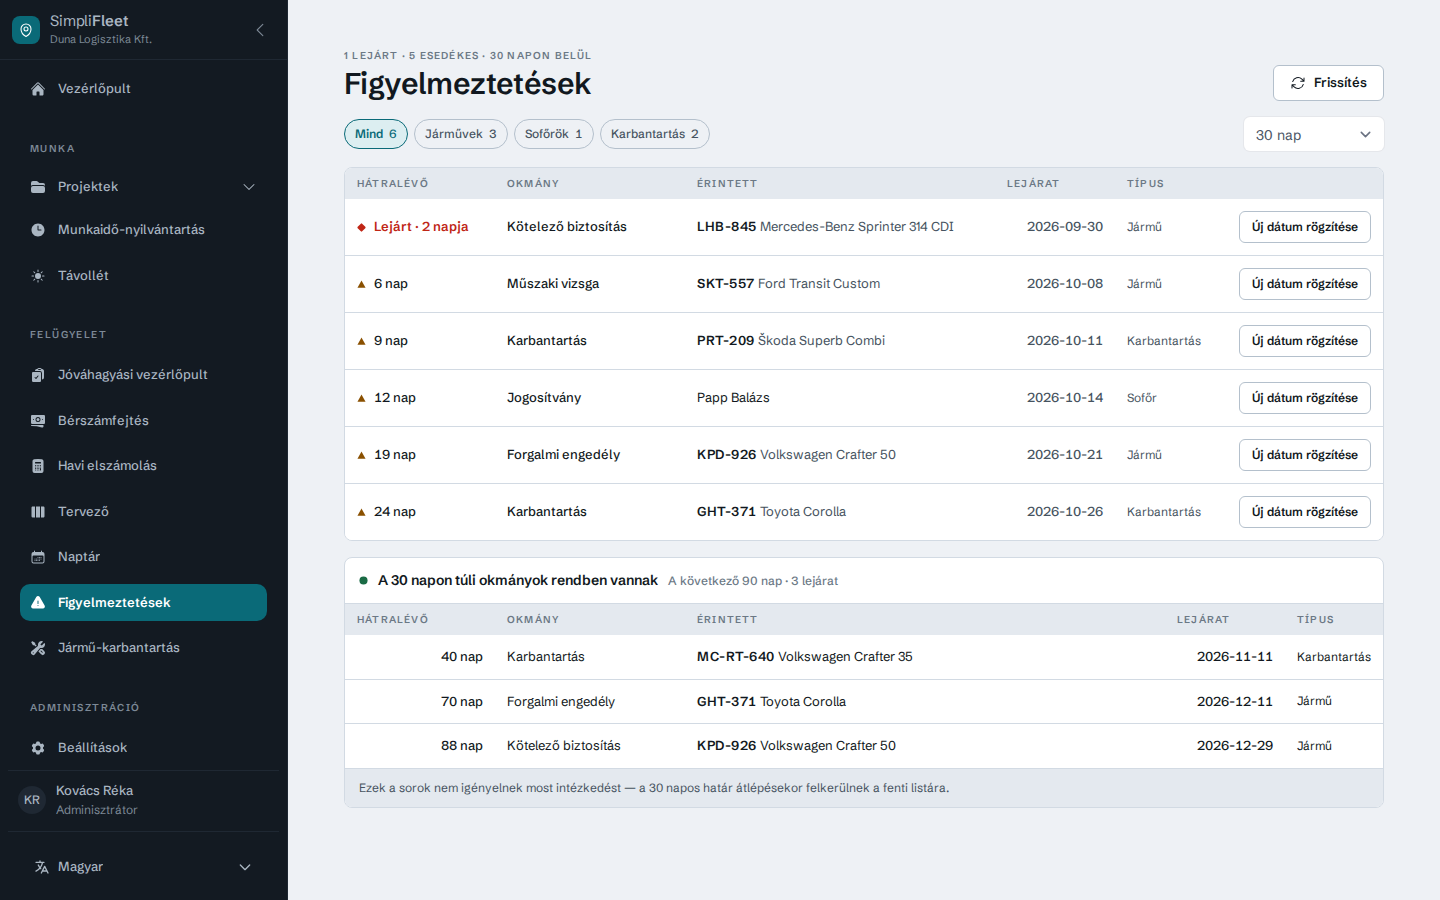This screenshot has height=900, width=1440.
Task: Record new date for LHB-845 Sprinter
Action: 1305,227
